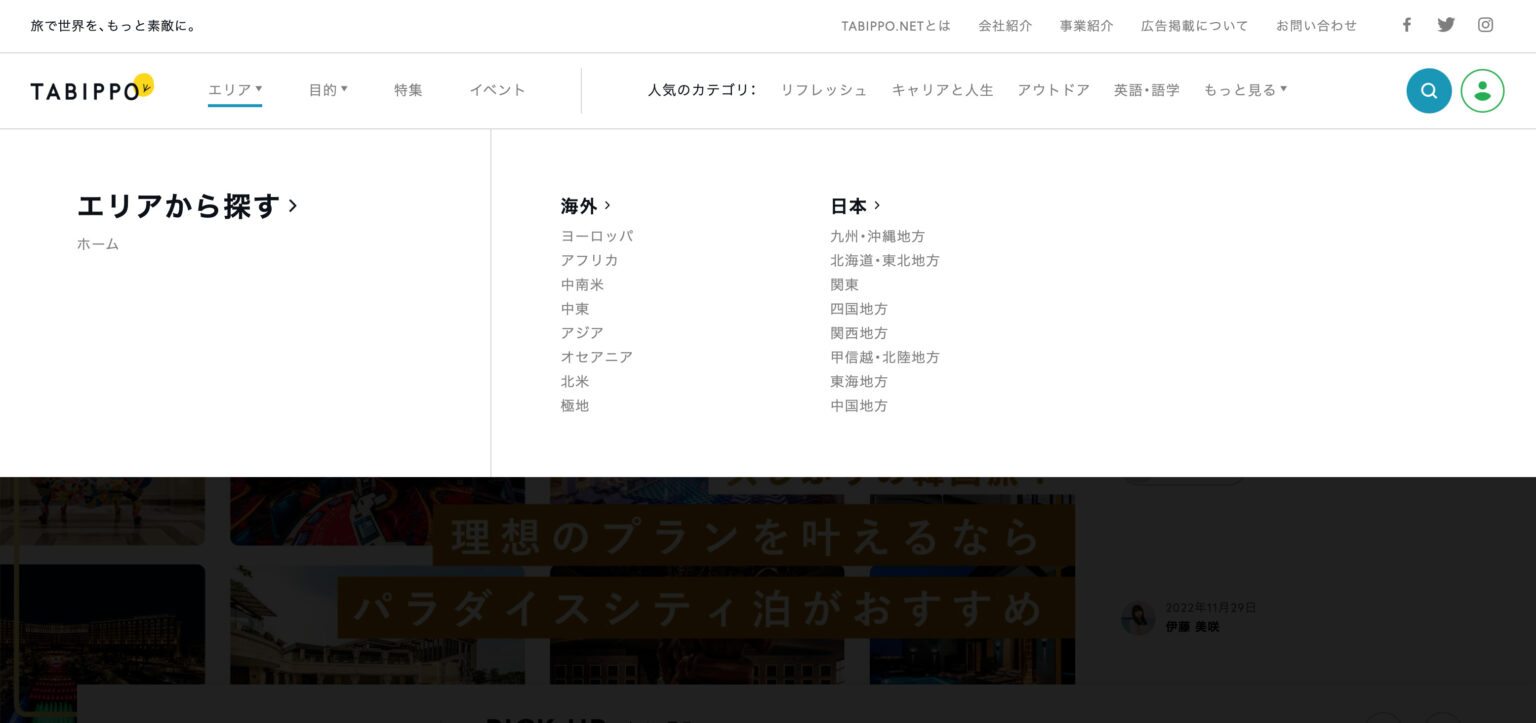Click the TABIPPO logo

tap(88, 90)
